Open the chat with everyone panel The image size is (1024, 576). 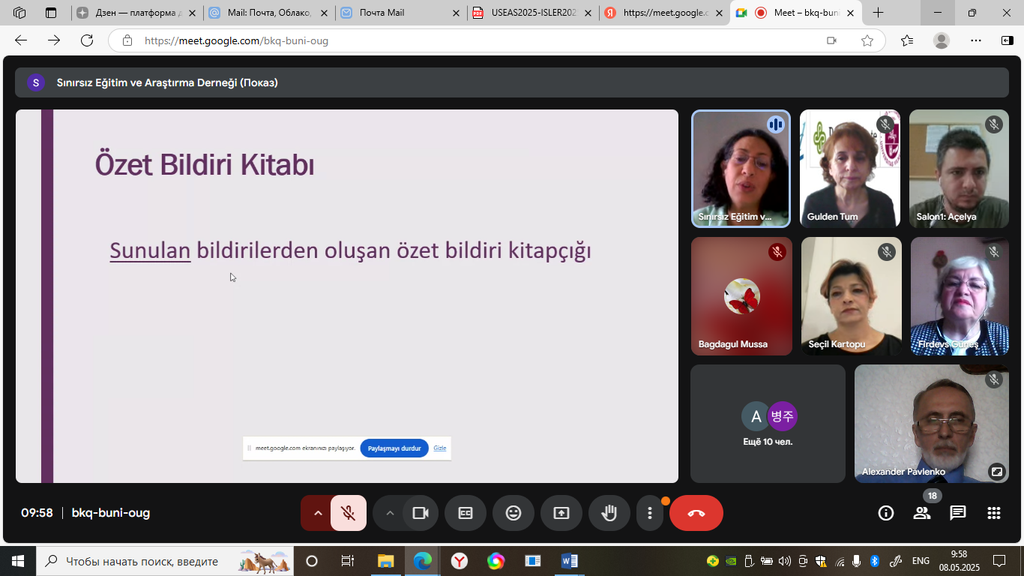[x=957, y=513]
